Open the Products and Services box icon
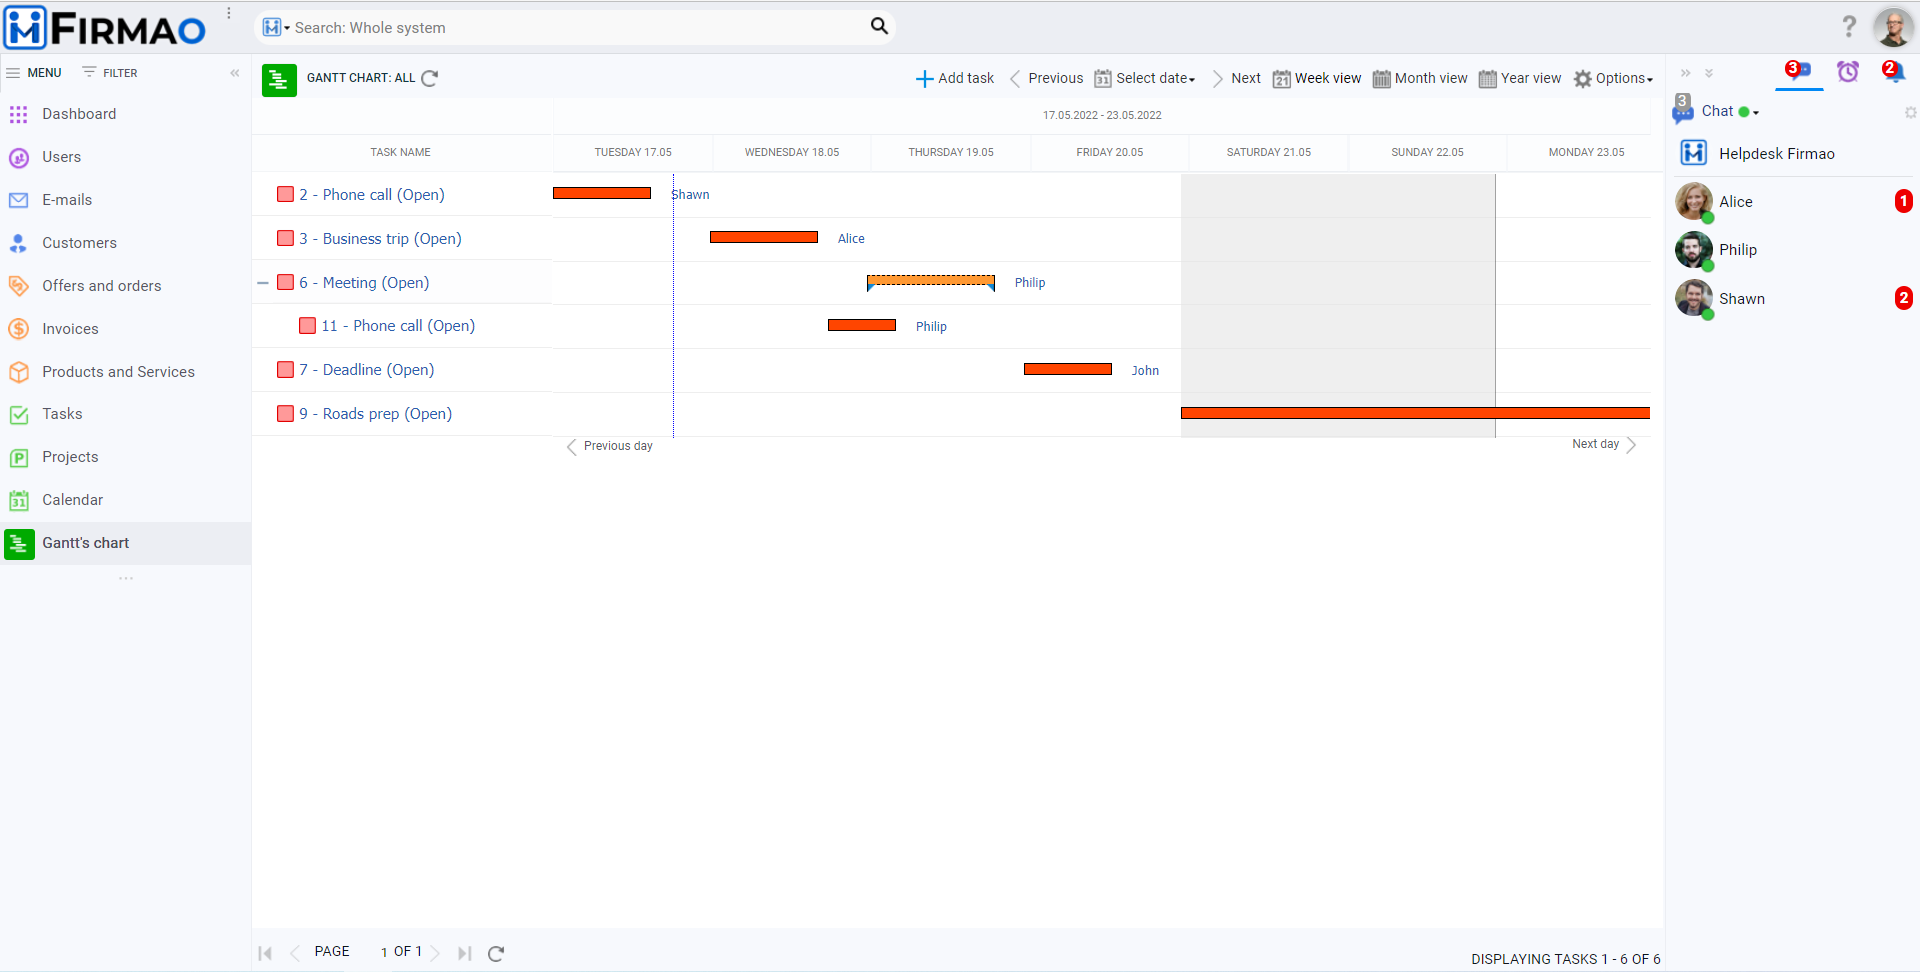This screenshot has width=1920, height=972. pyautogui.click(x=18, y=372)
